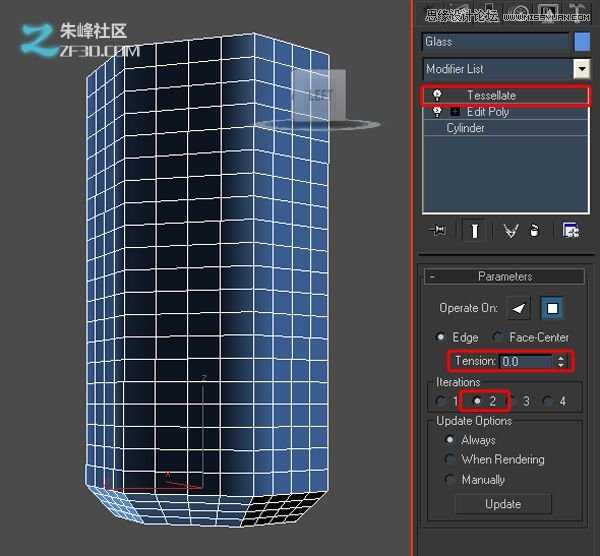Toggle Edit Poly modifier lightbulb

point(437,112)
